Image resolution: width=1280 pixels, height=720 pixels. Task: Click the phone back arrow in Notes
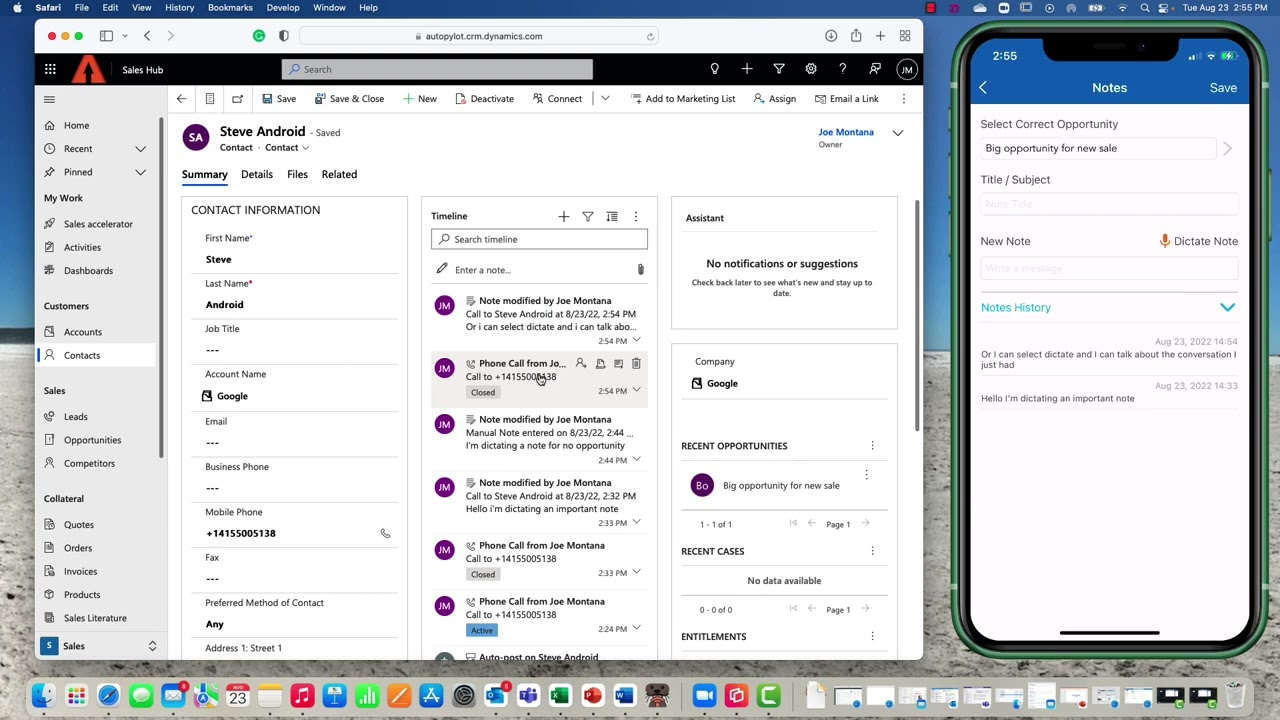coord(983,88)
